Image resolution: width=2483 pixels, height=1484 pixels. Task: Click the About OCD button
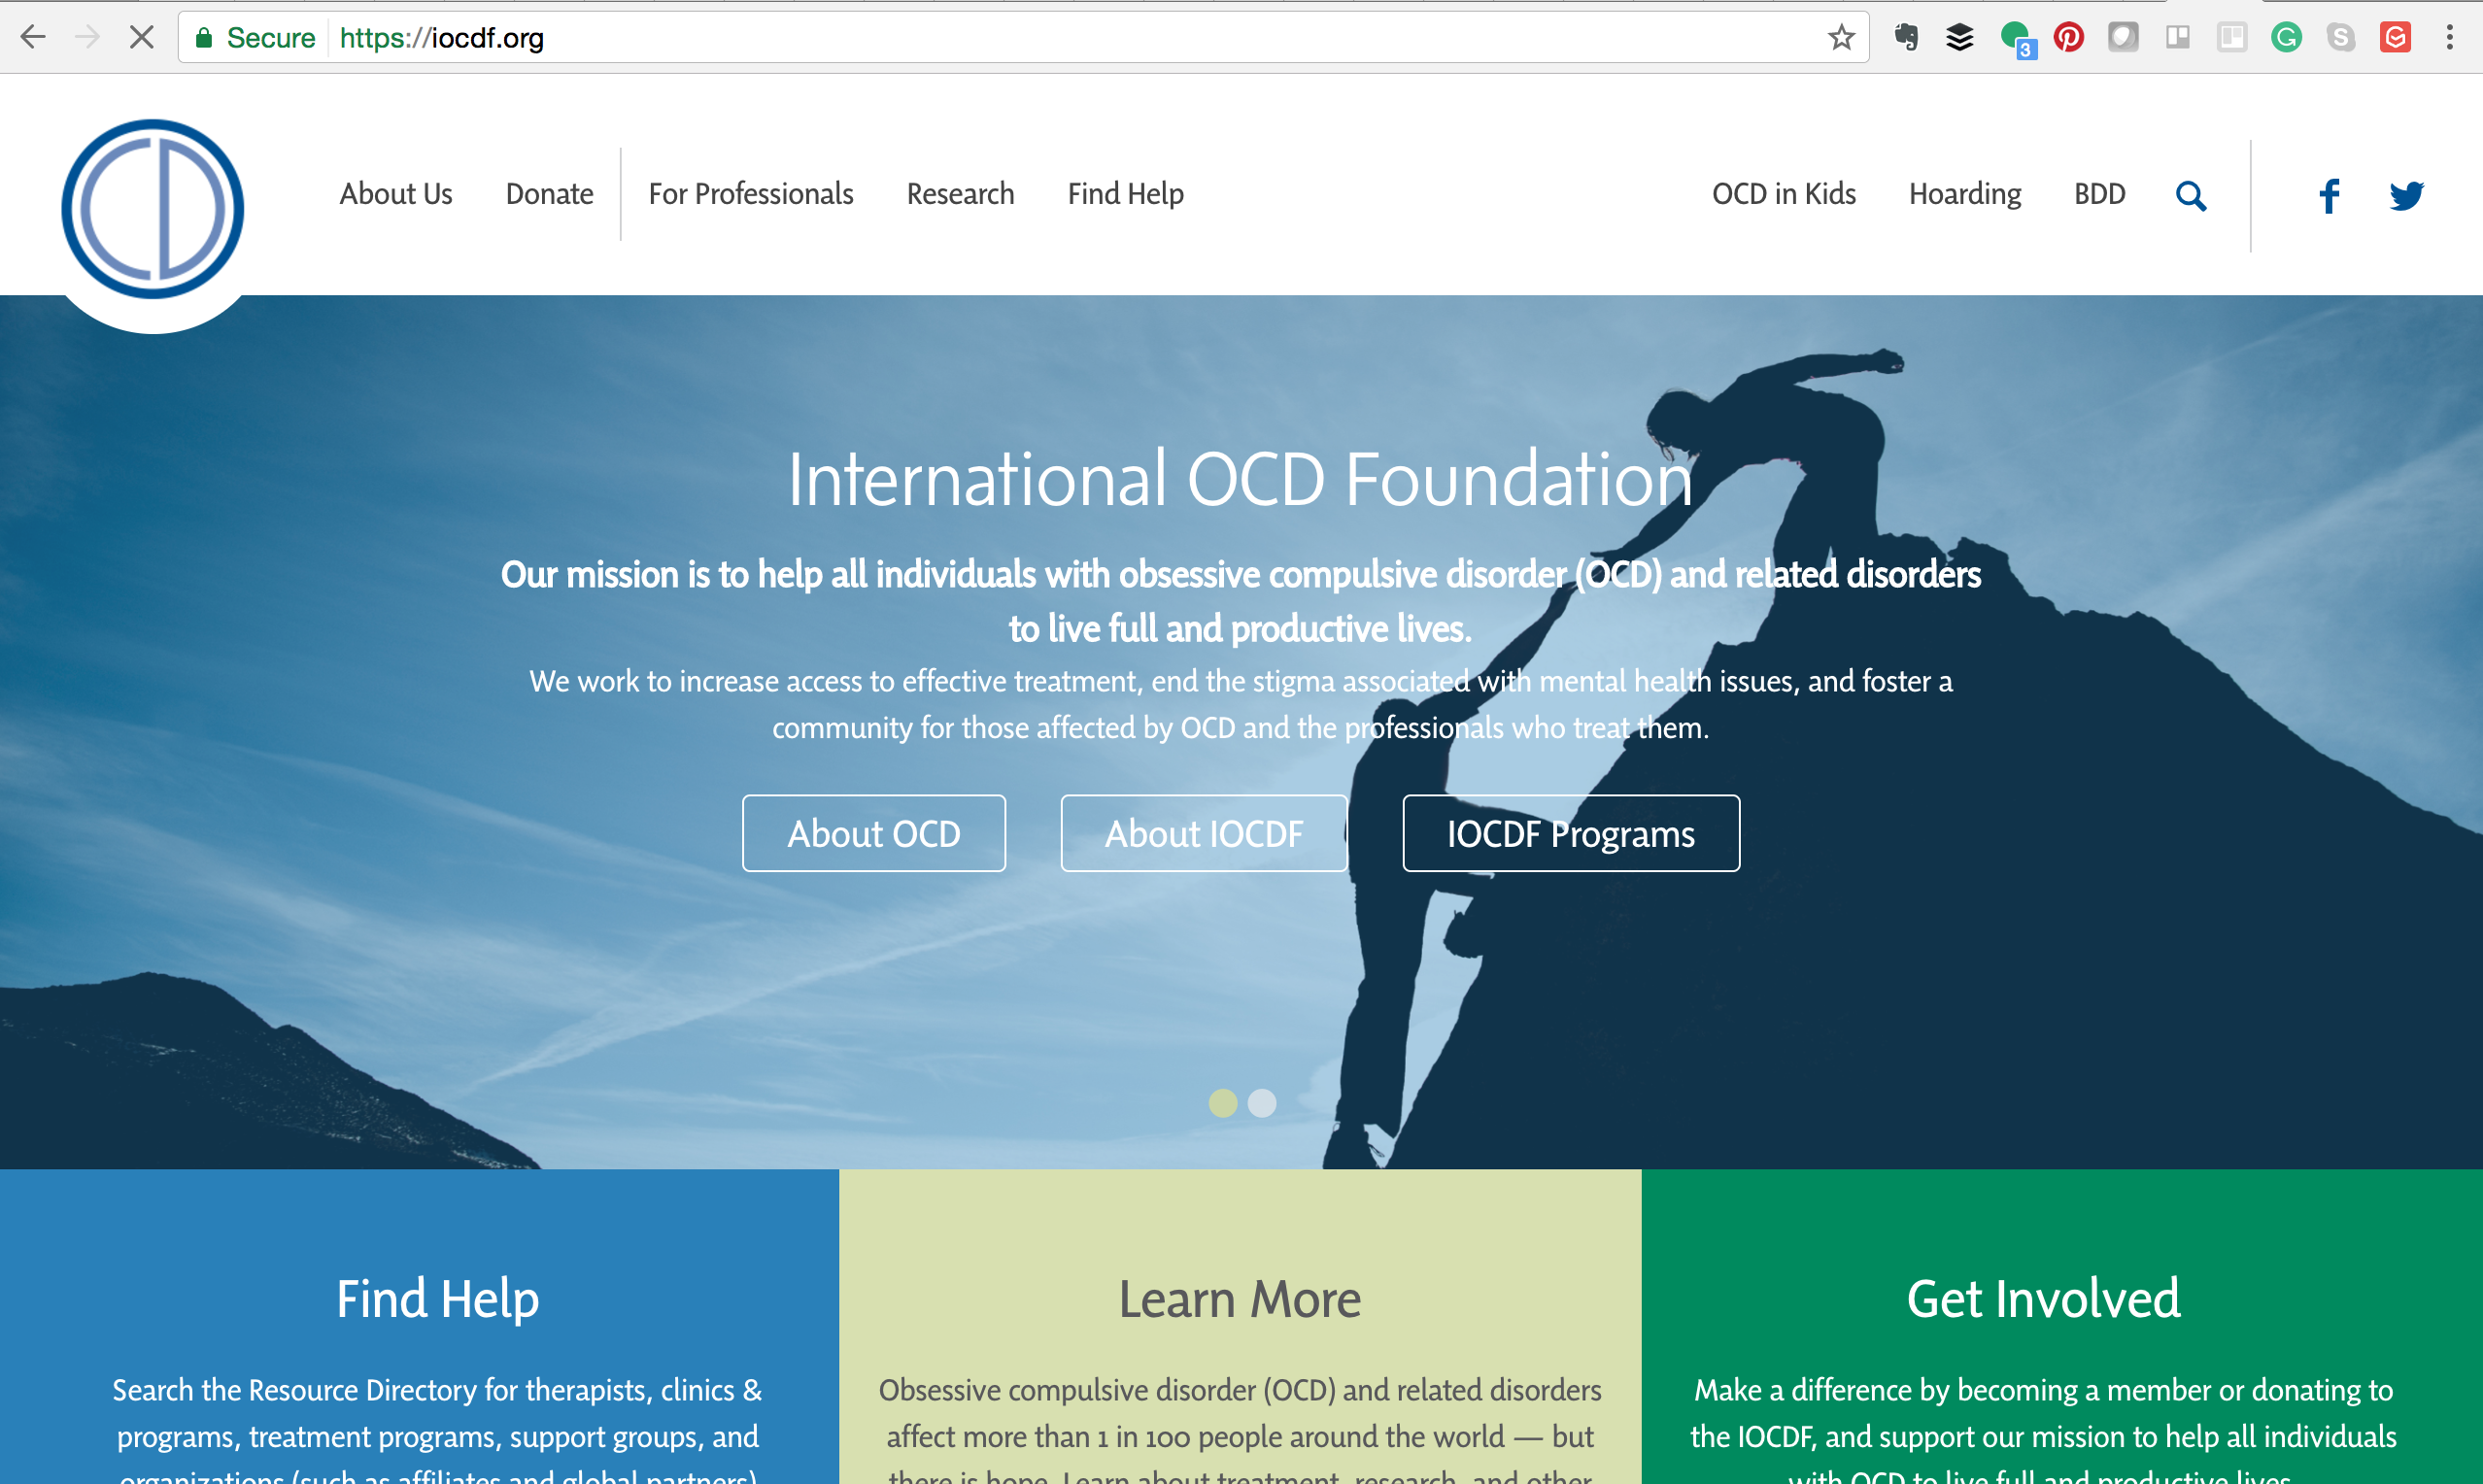click(873, 833)
